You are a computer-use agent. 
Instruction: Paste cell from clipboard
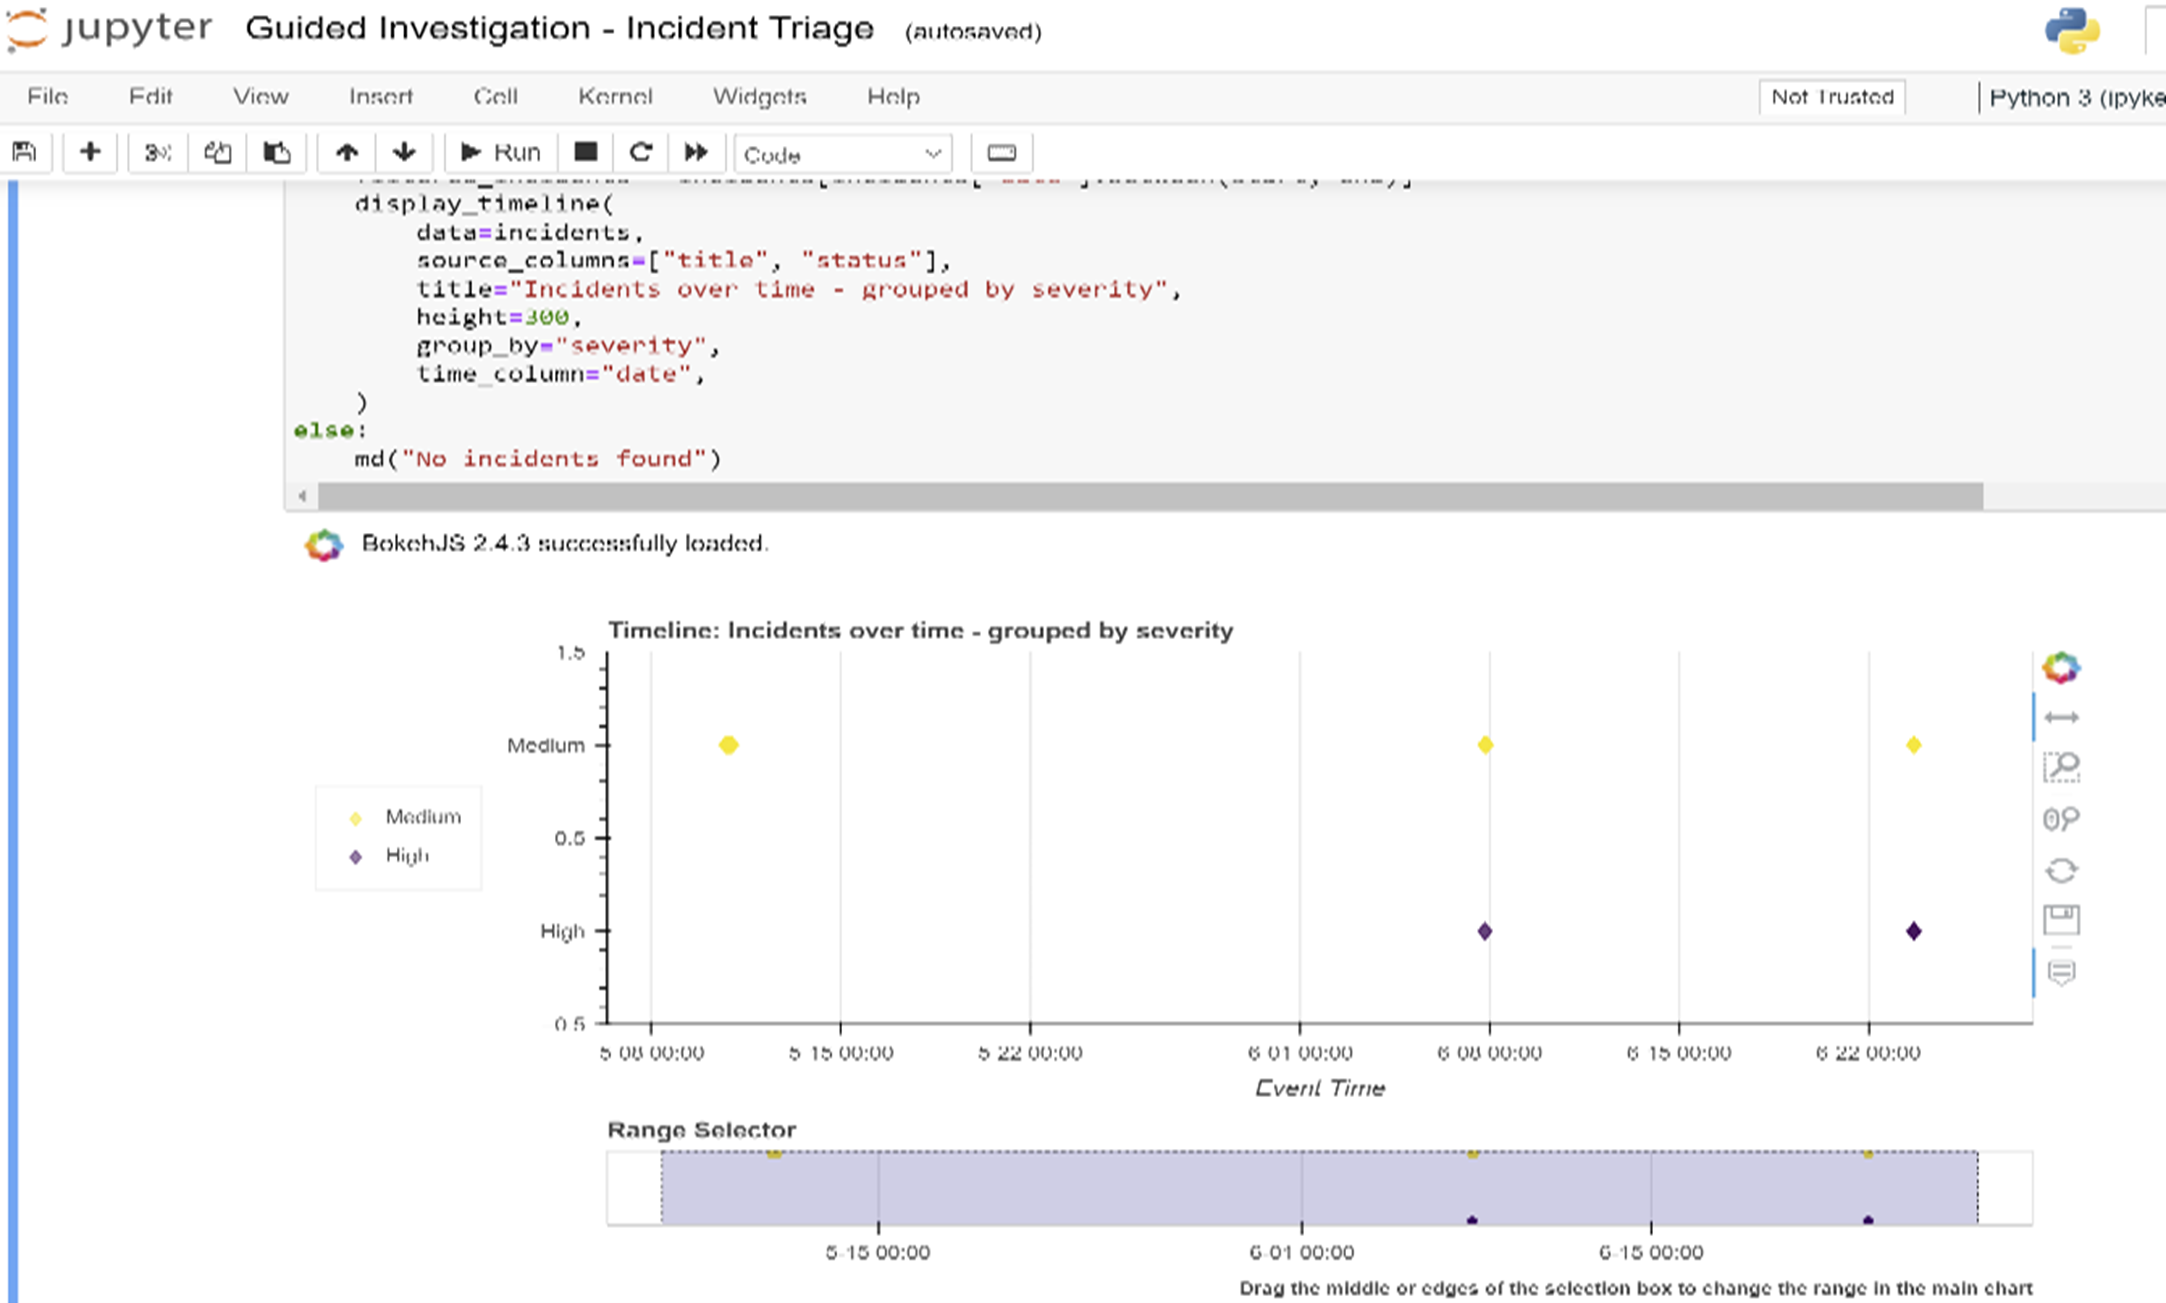click(x=276, y=152)
